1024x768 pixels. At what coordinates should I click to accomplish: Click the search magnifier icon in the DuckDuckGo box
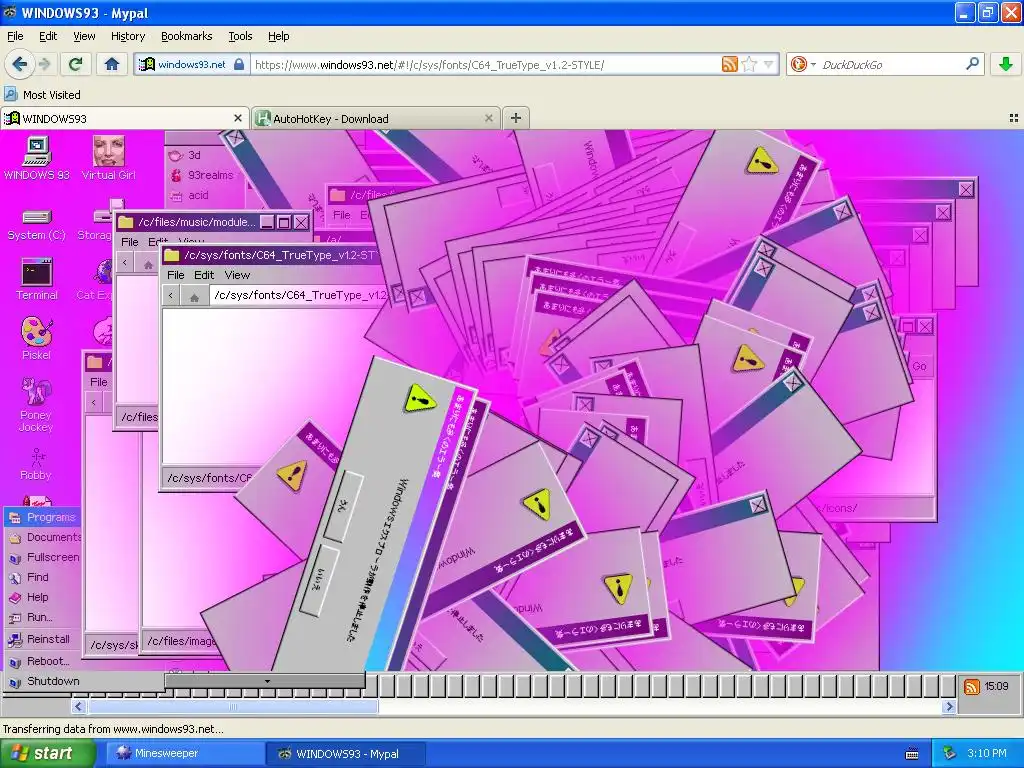pyautogui.click(x=972, y=64)
